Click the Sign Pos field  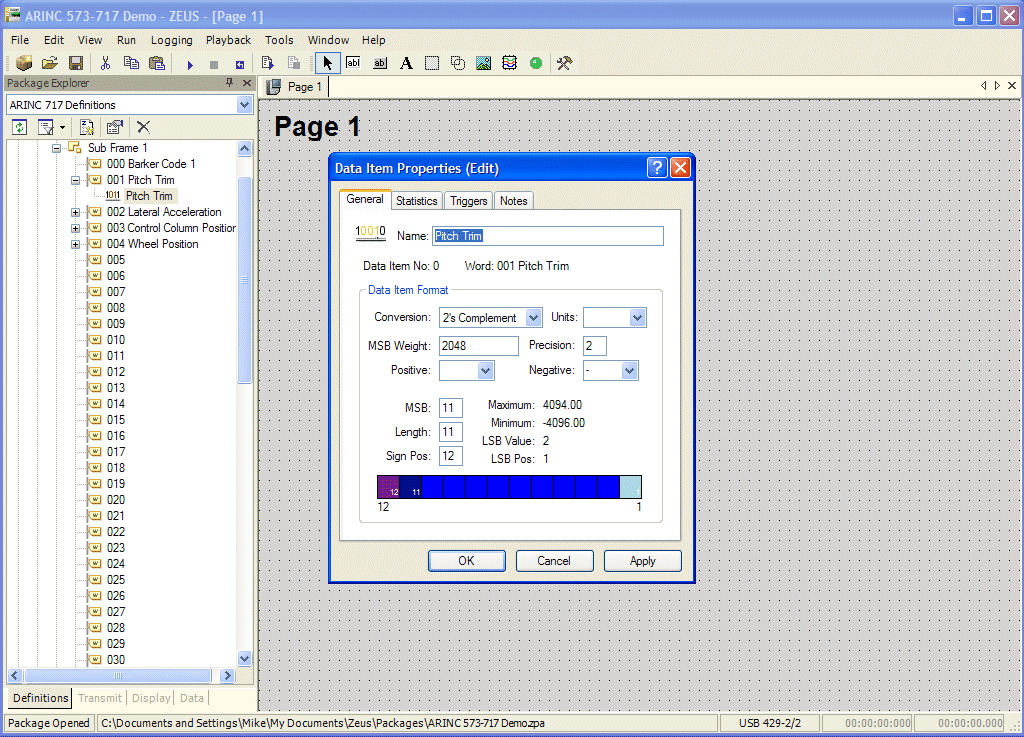[x=451, y=456]
